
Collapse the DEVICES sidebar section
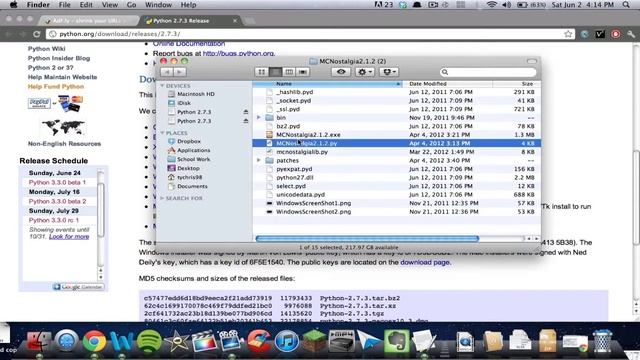pyautogui.click(x=162, y=86)
